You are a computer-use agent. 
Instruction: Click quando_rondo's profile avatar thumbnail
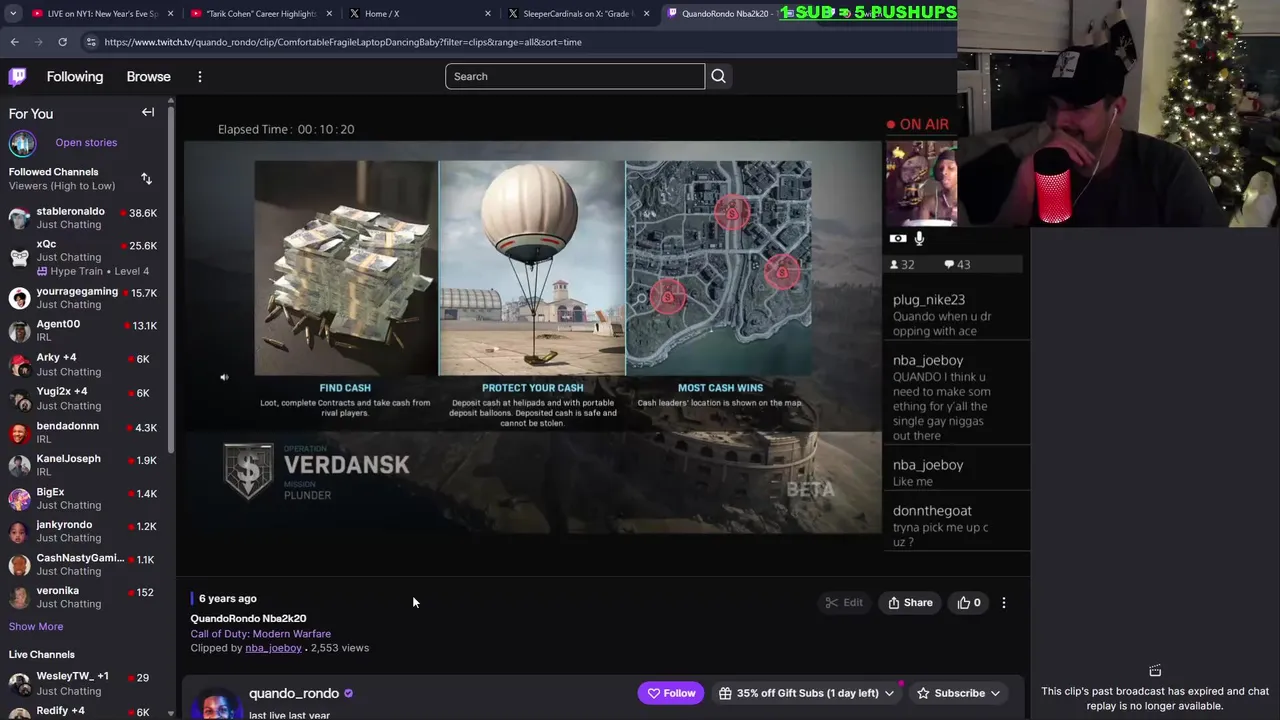pyautogui.click(x=217, y=703)
